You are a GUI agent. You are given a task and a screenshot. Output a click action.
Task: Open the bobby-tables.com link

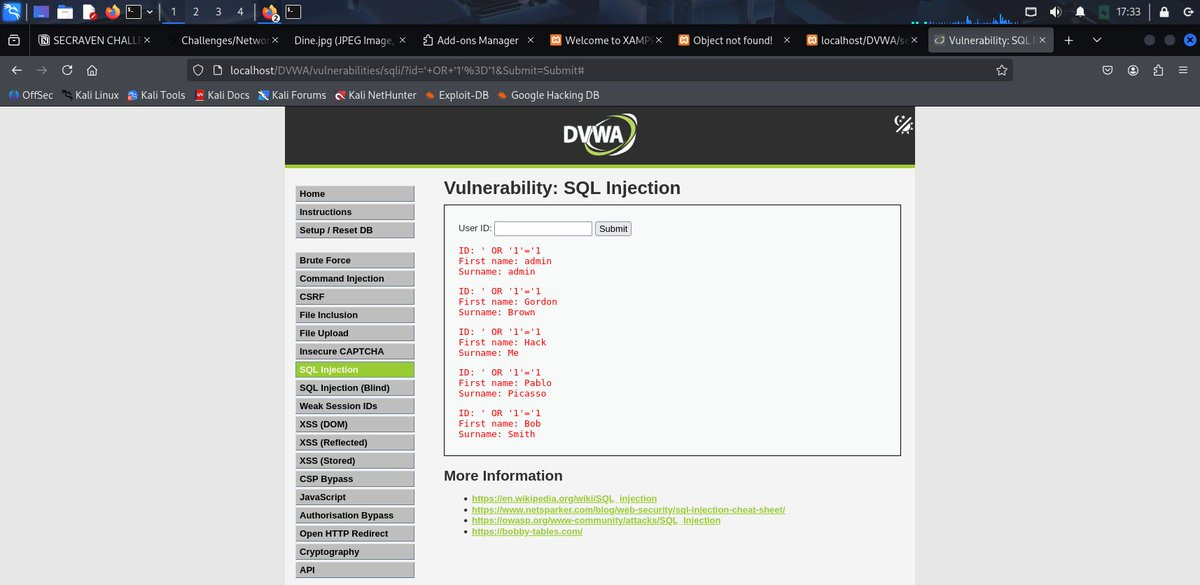click(527, 531)
